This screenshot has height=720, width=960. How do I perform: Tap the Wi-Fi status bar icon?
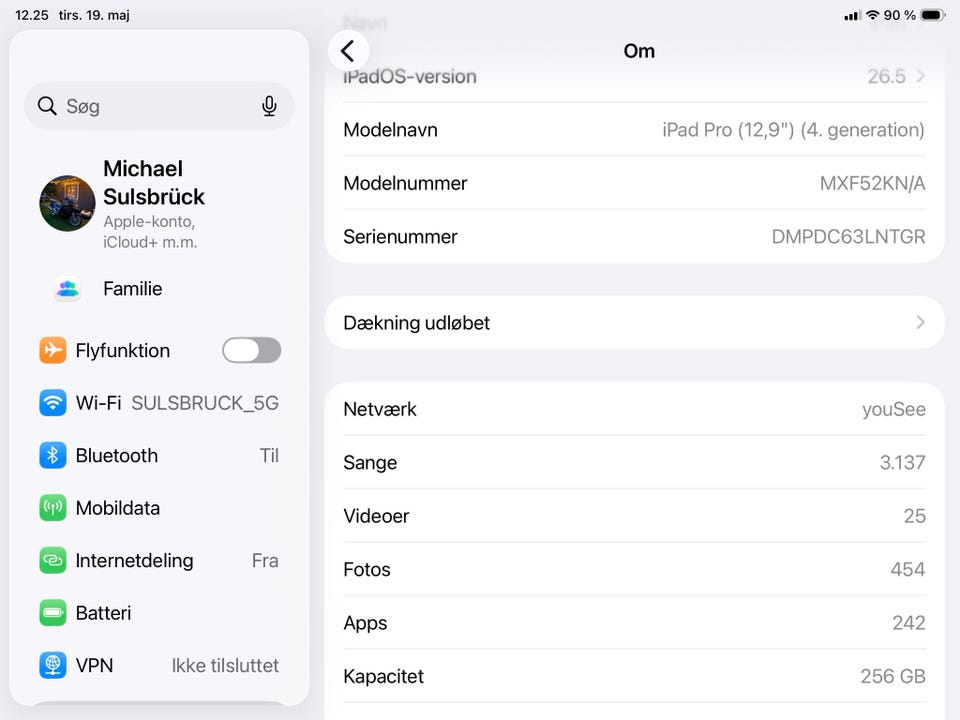873,15
